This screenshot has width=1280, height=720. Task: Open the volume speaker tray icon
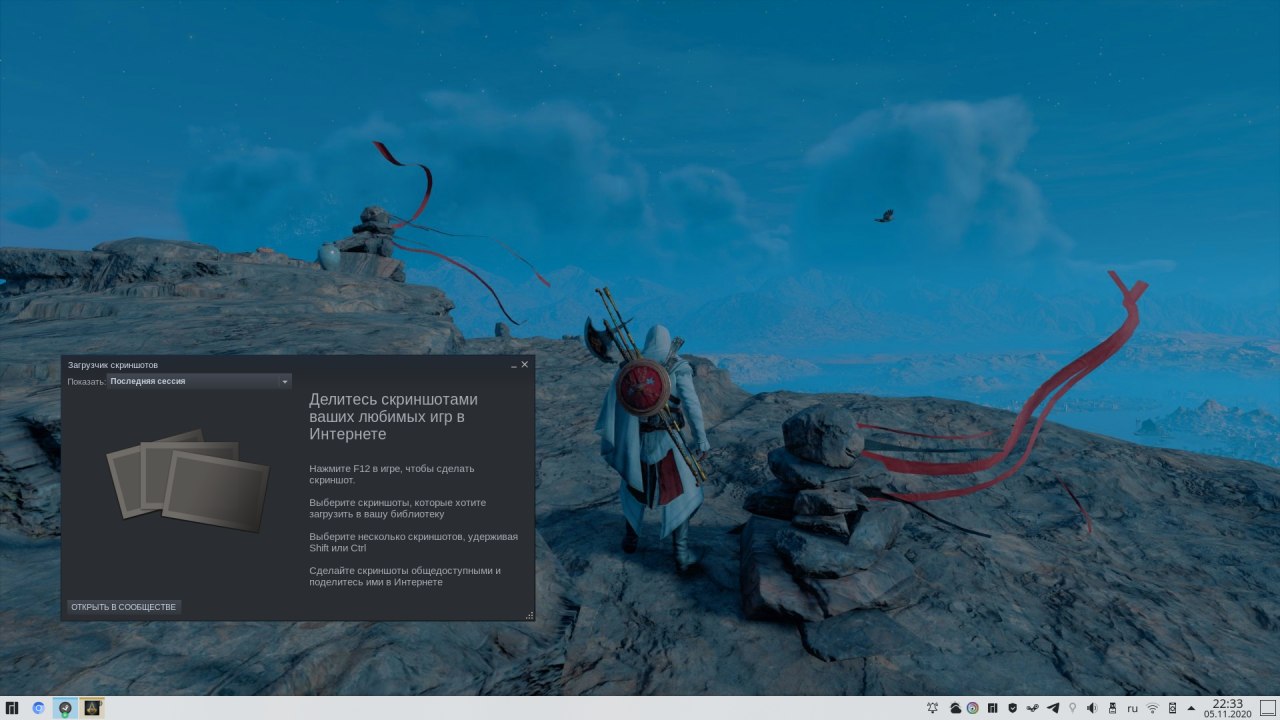tap(1092, 708)
